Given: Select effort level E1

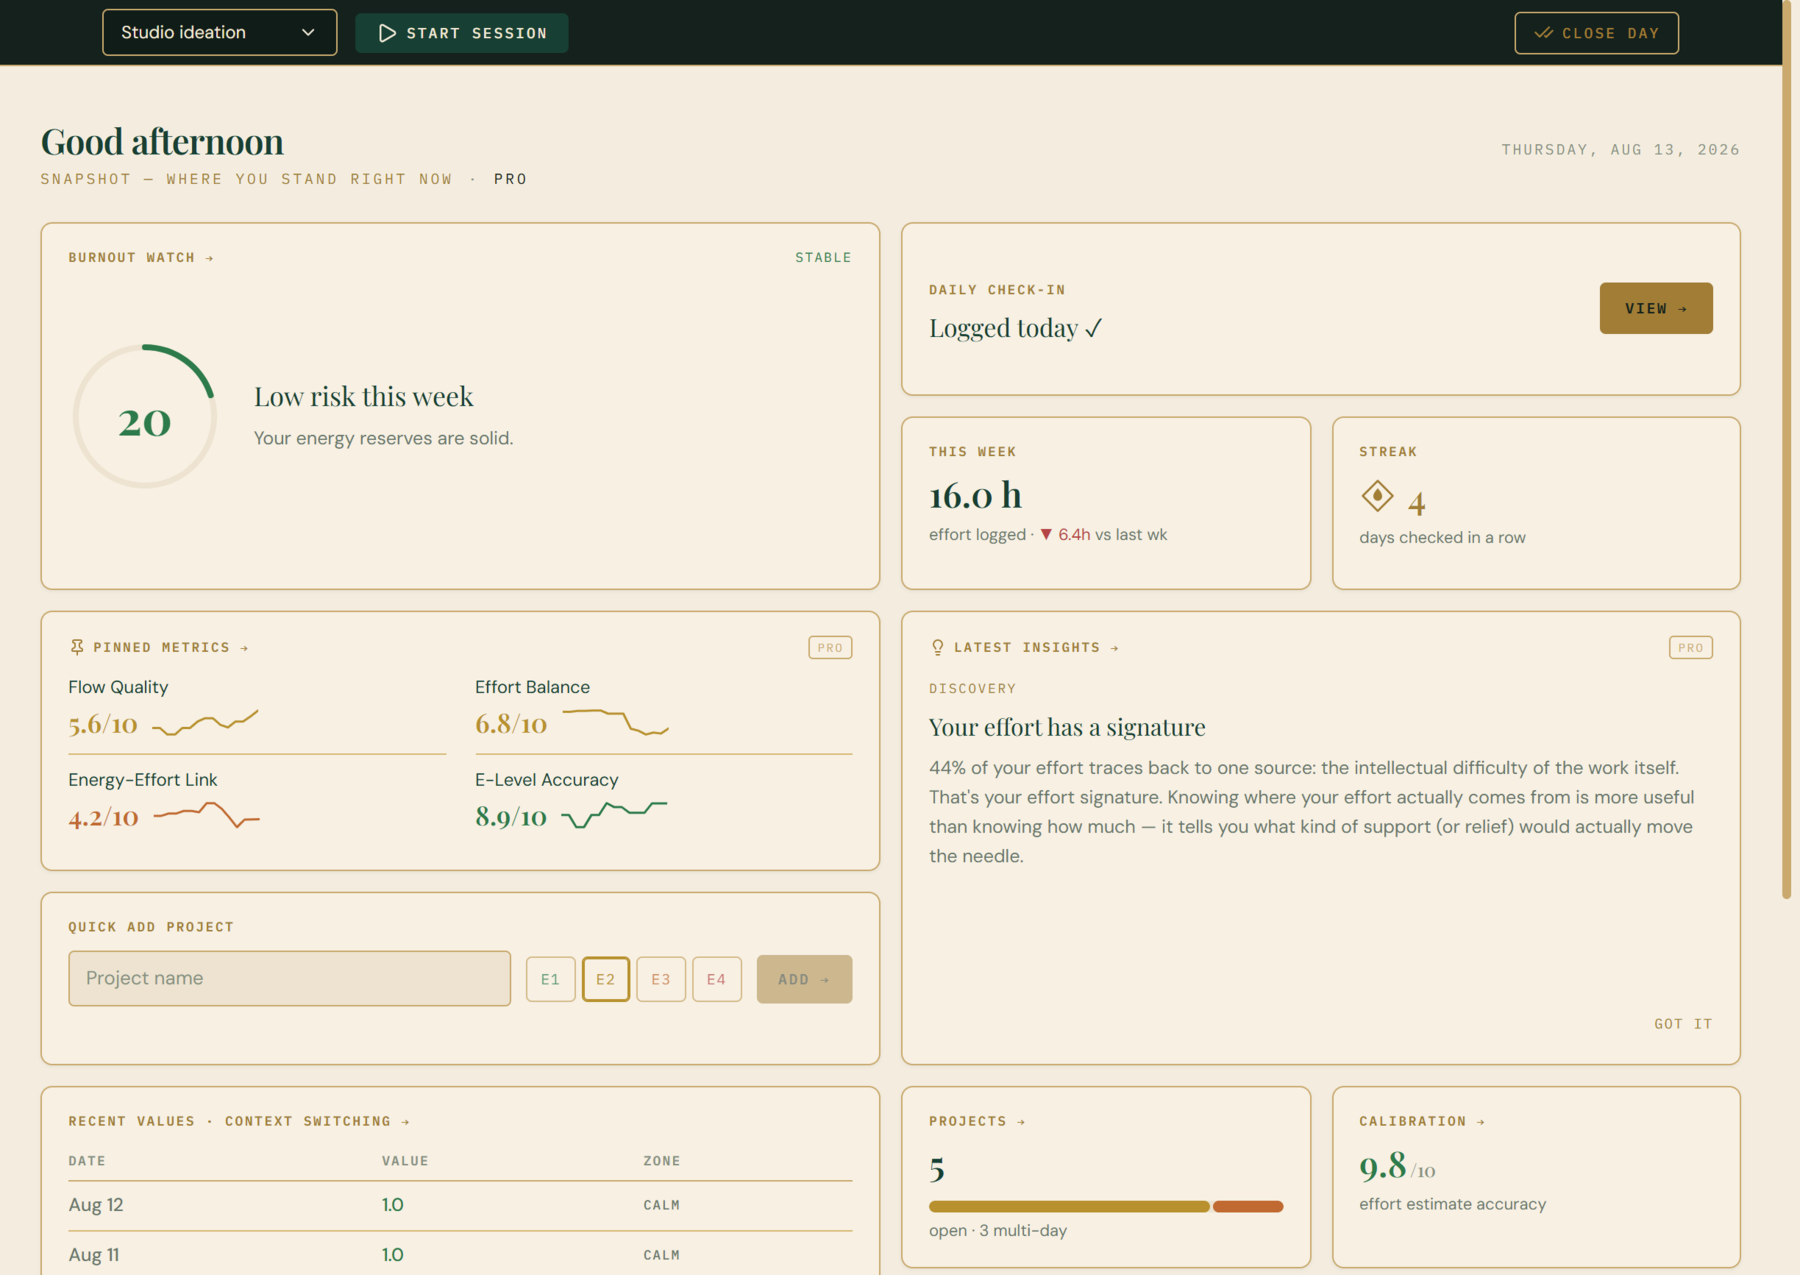Looking at the screenshot, I should pyautogui.click(x=550, y=979).
